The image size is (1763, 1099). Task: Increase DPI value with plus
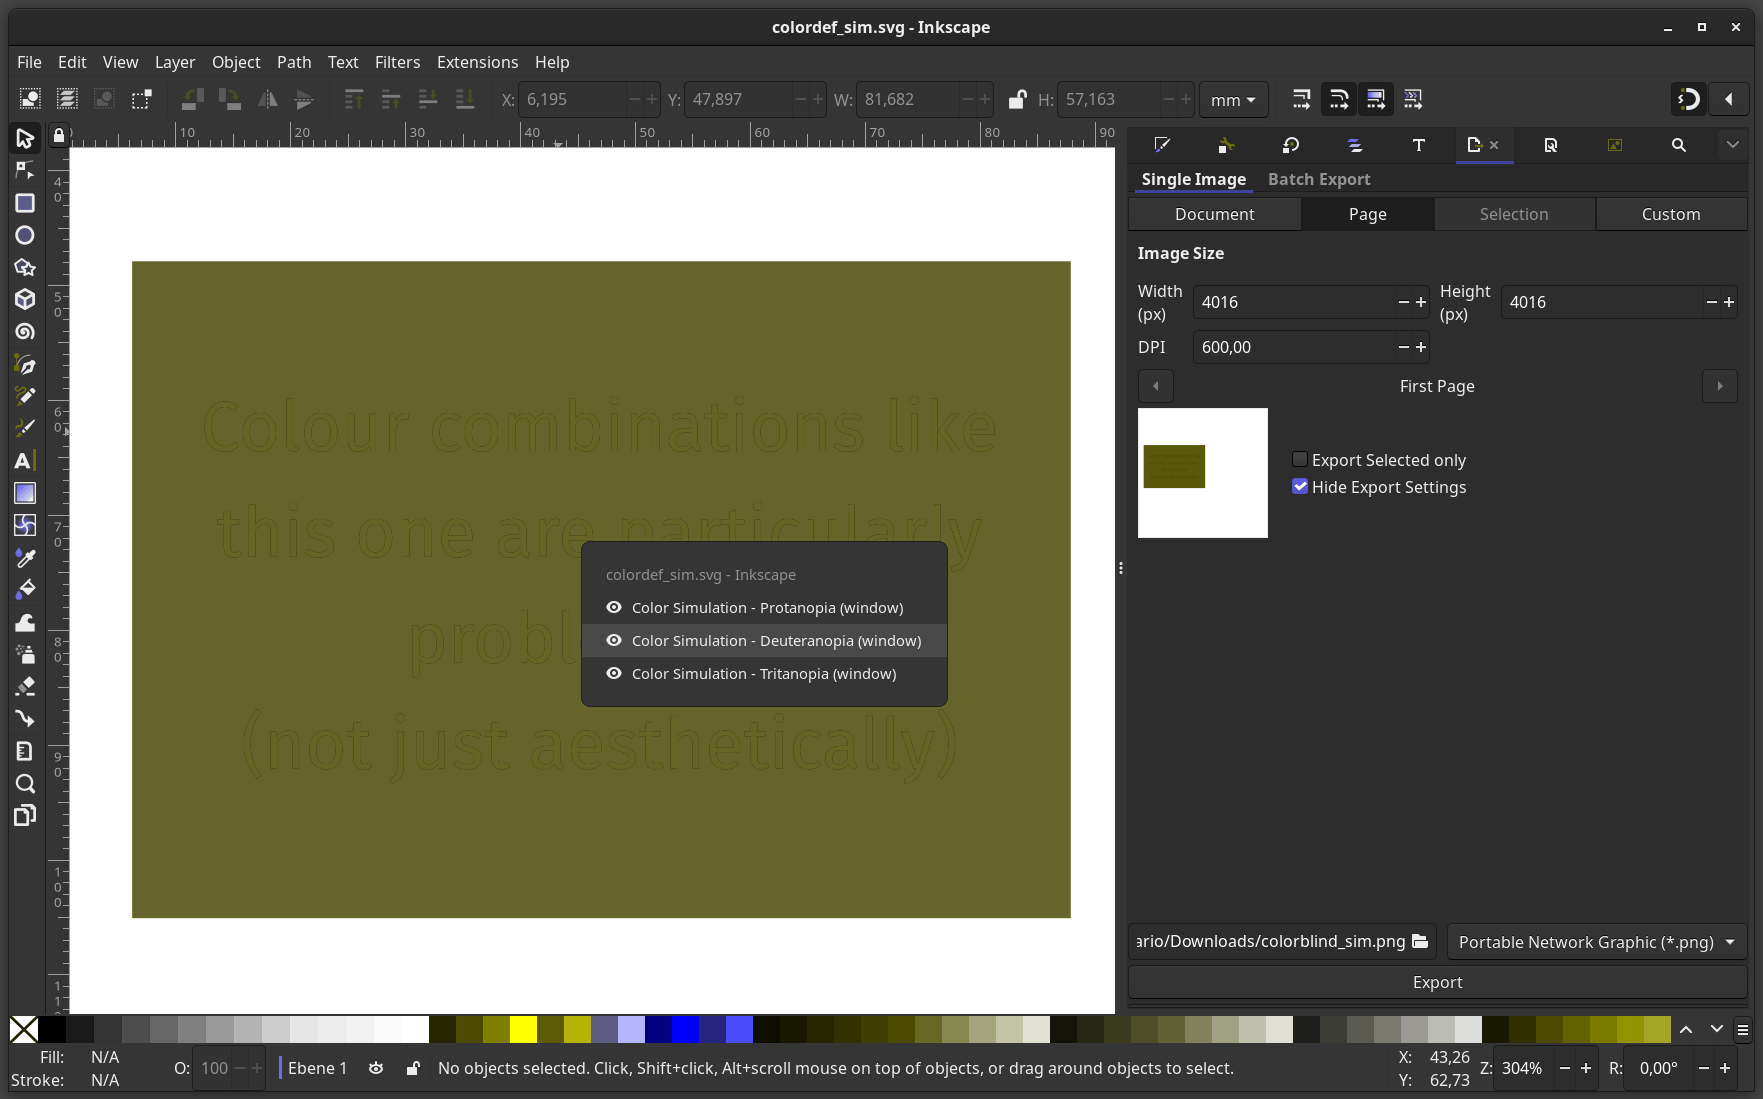[x=1421, y=347]
